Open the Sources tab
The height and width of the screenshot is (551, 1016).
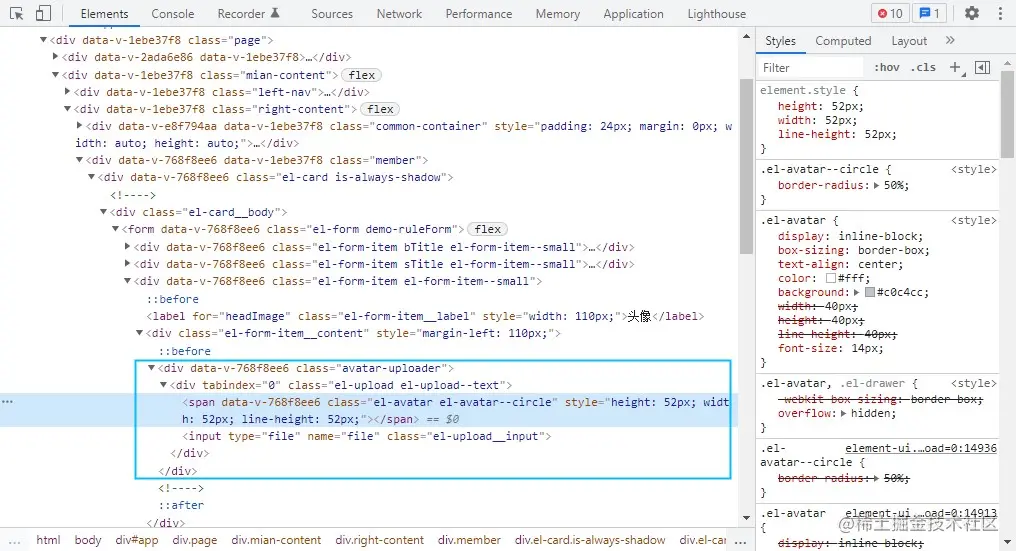coord(332,14)
